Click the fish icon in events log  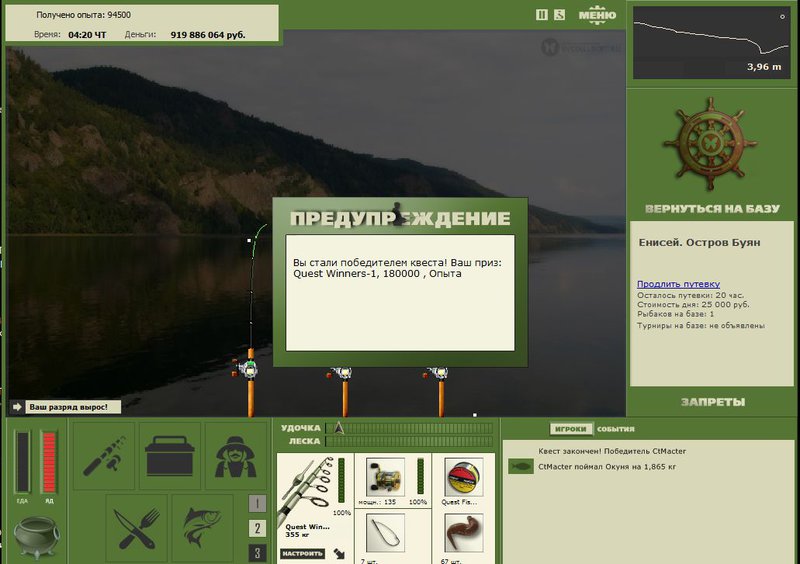pos(520,467)
